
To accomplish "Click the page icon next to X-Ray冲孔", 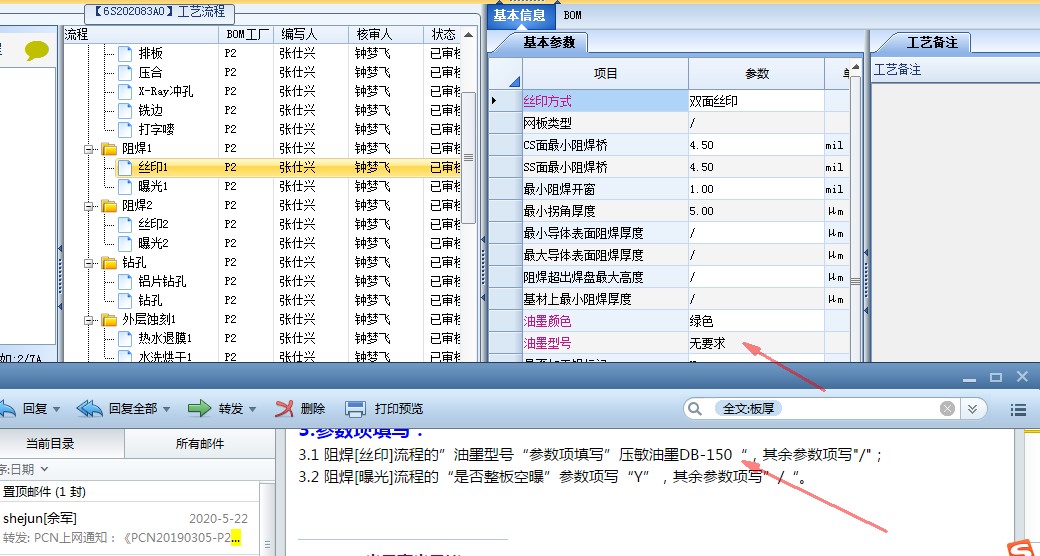I will click(125, 92).
